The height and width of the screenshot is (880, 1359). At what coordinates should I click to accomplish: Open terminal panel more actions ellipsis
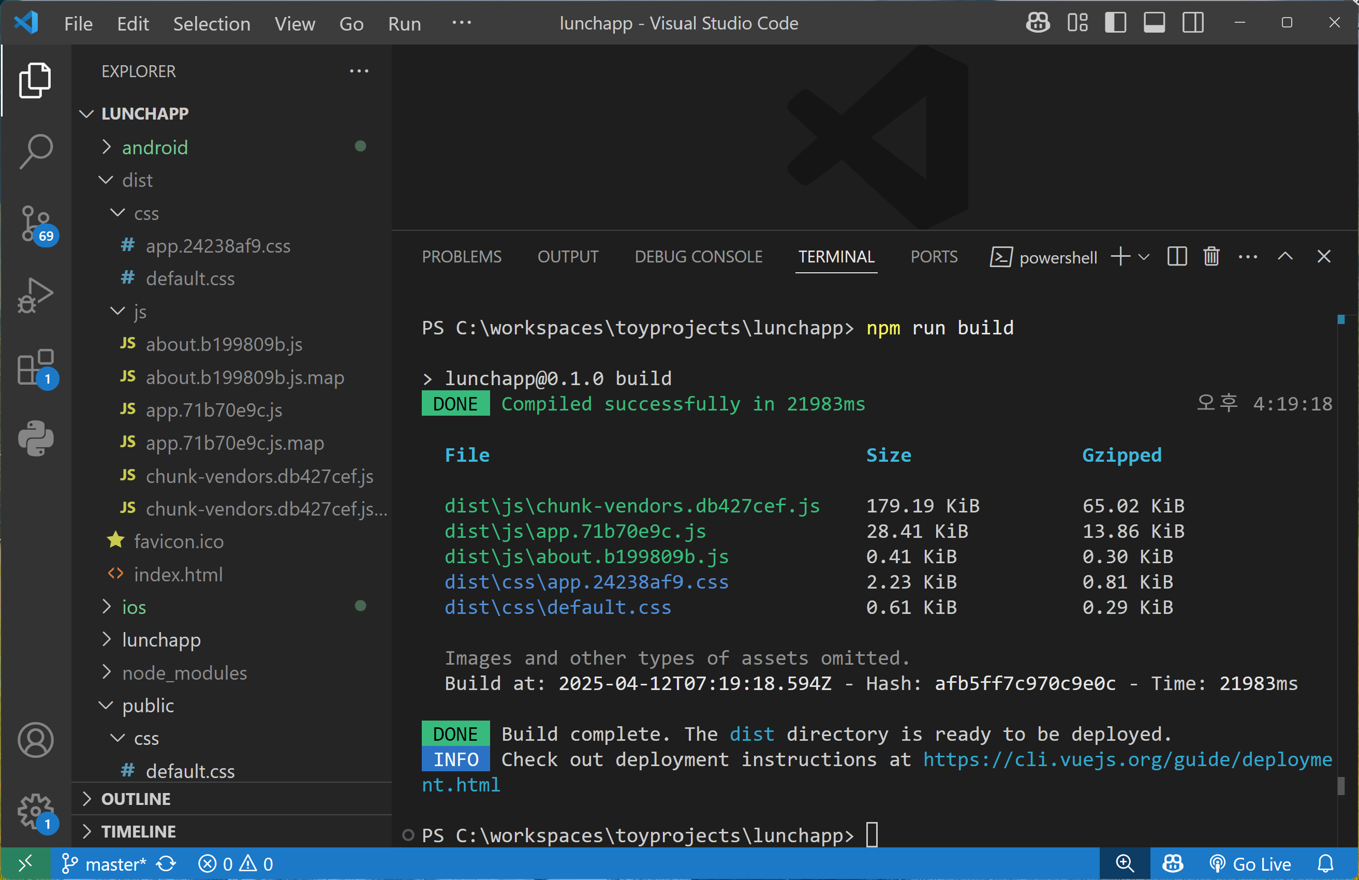tap(1248, 257)
